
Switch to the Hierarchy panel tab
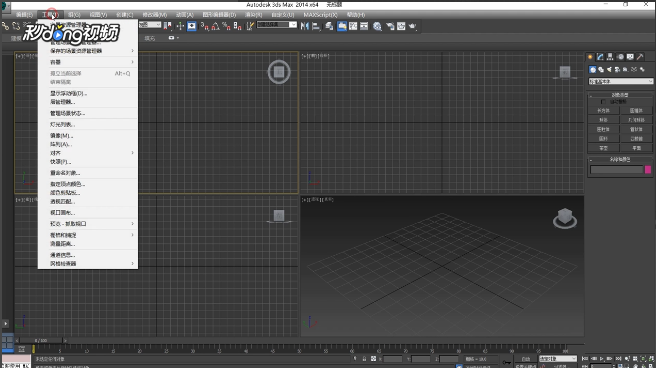(610, 56)
